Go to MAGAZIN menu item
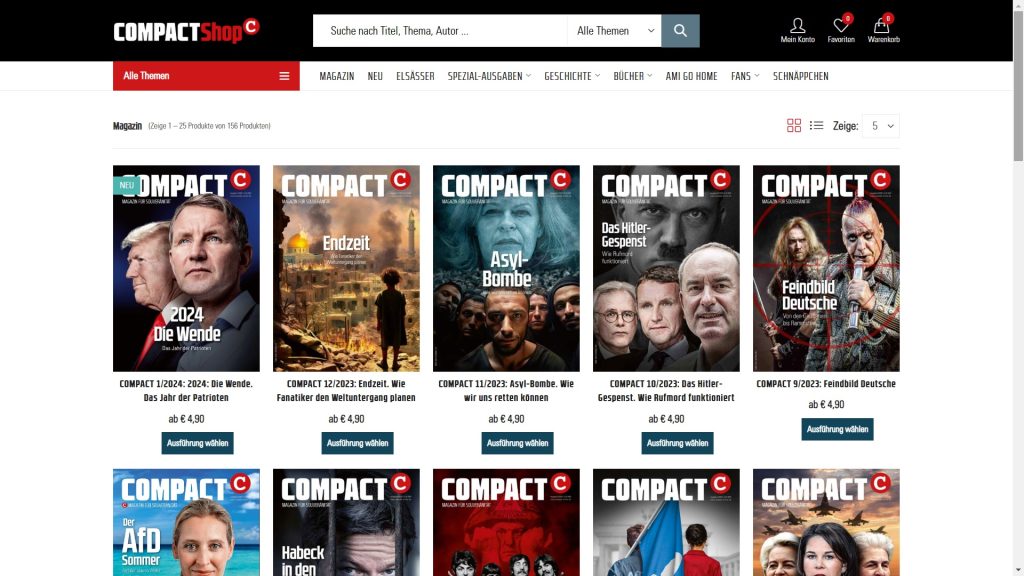 337,76
